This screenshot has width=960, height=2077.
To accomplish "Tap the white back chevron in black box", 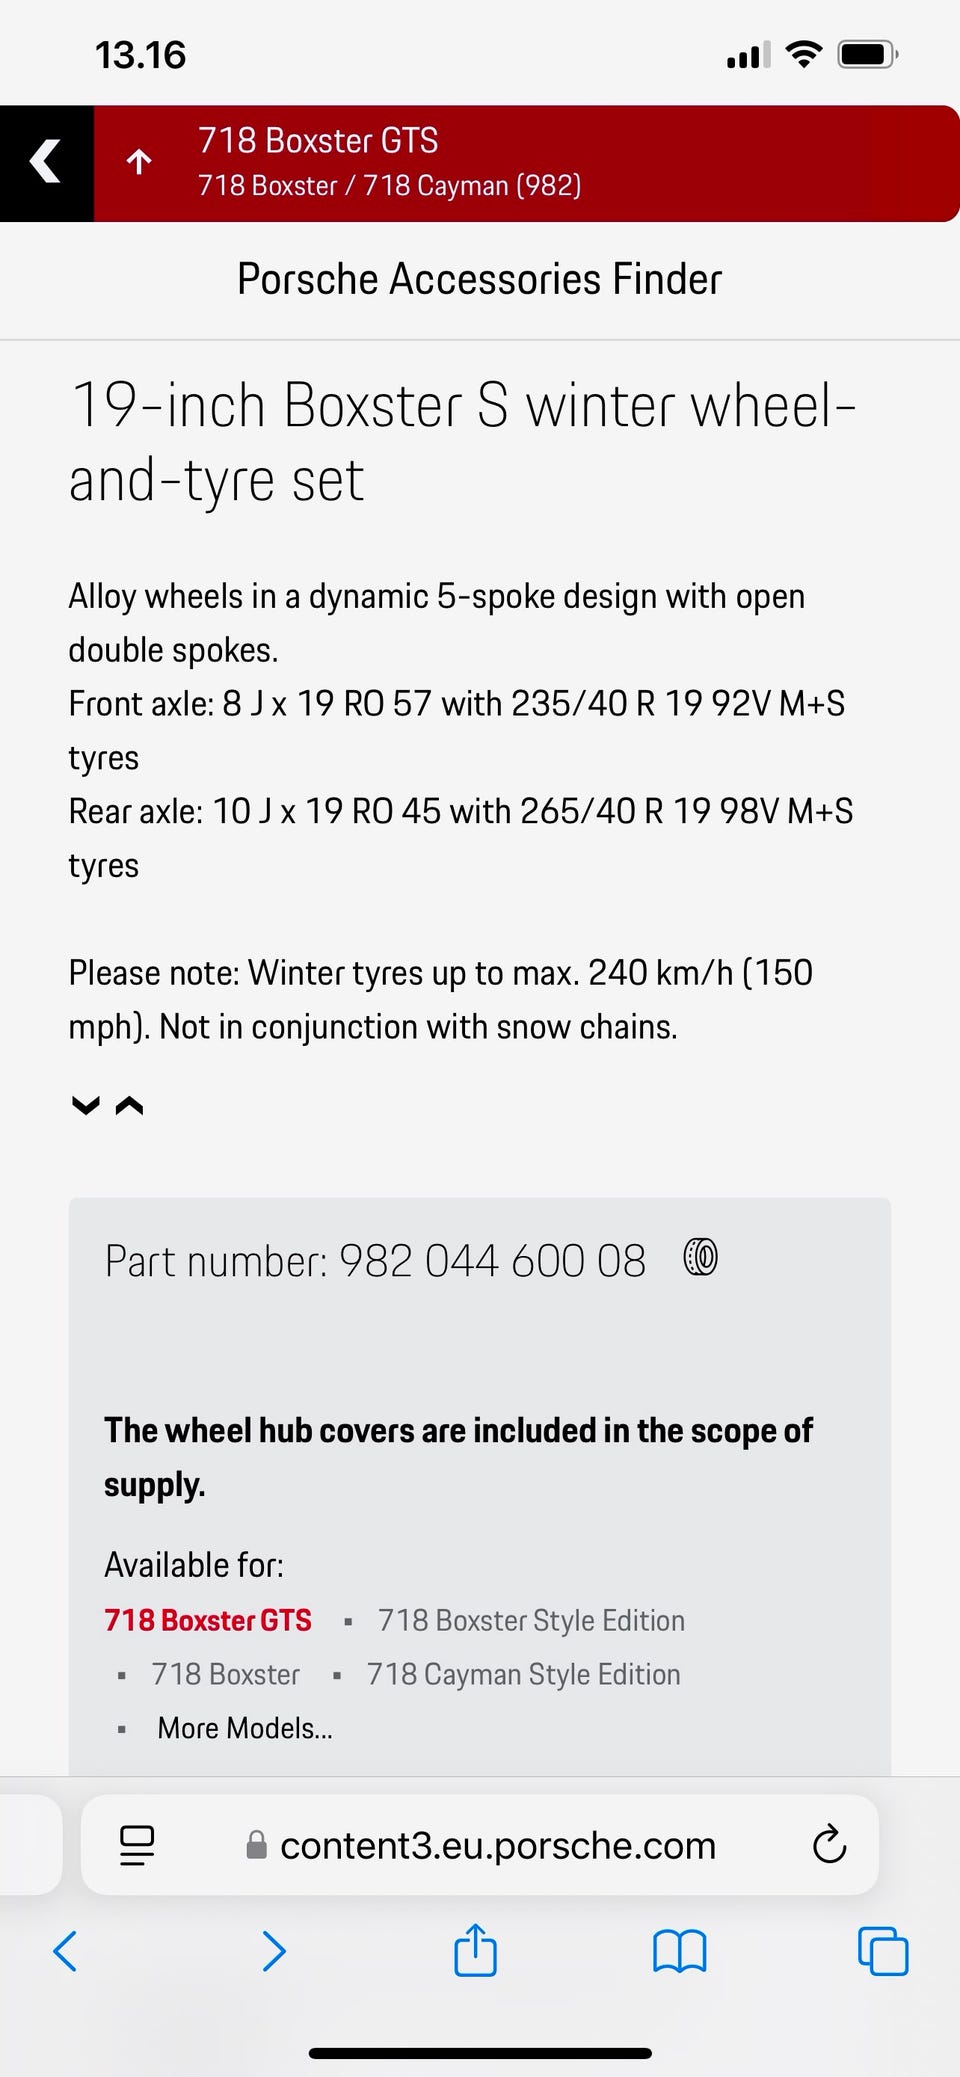I will point(45,162).
